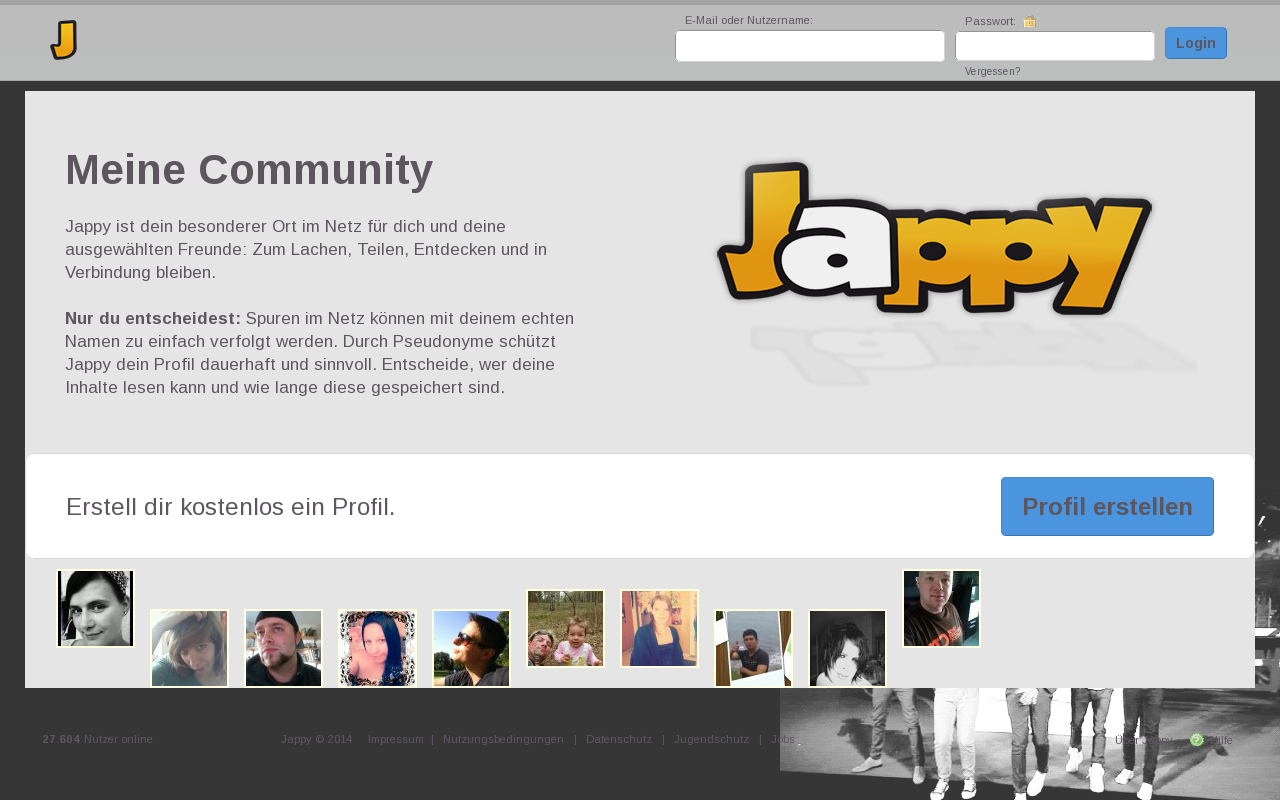Open the tilted polaroid man photo

[x=753, y=649]
